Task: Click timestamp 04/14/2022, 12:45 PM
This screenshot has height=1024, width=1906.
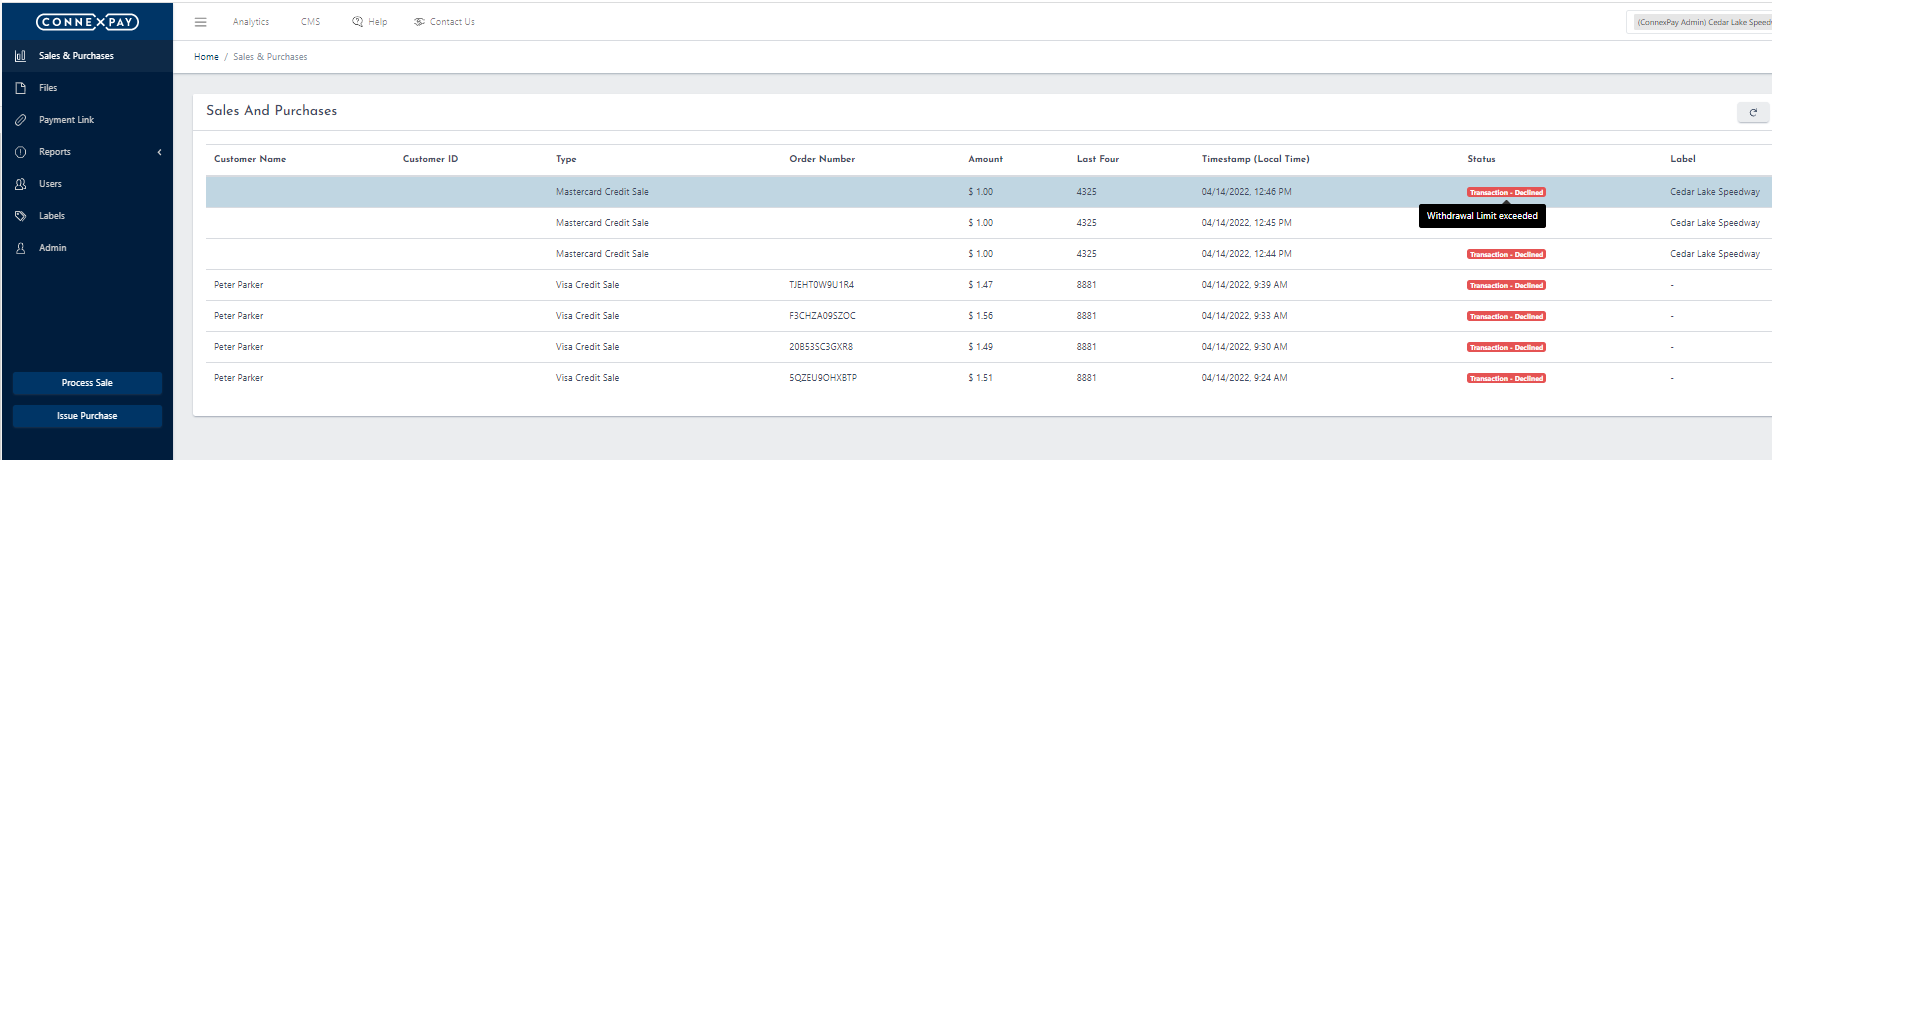Action: [x=1246, y=223]
